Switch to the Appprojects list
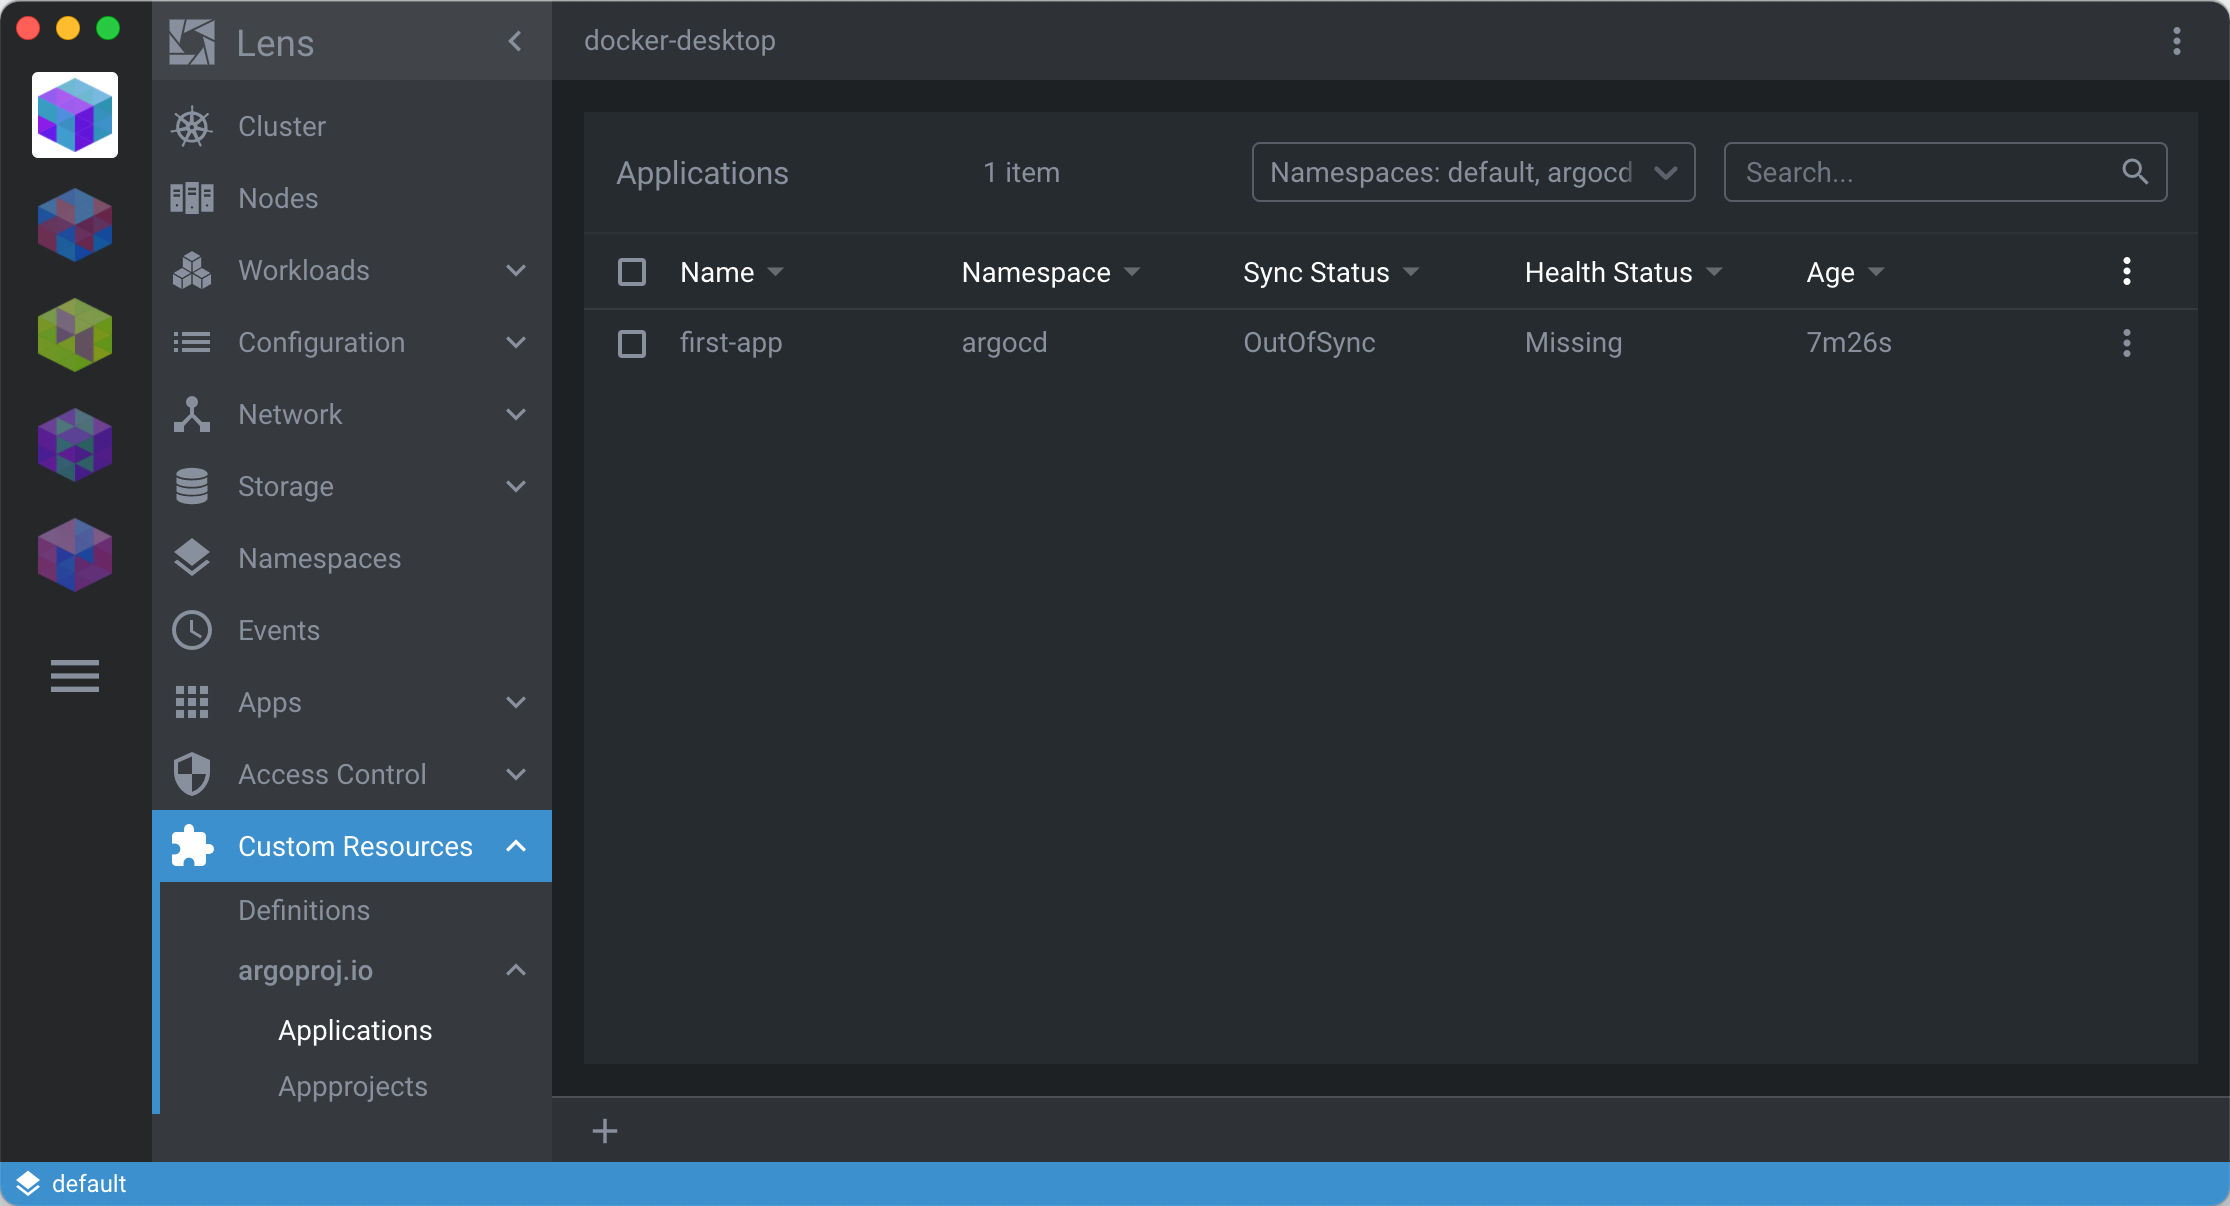2230x1206 pixels. [353, 1086]
